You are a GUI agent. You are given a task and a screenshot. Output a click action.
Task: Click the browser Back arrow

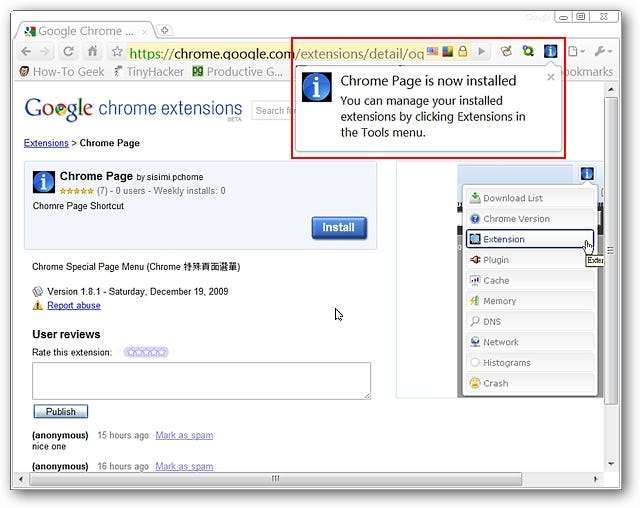coord(26,52)
